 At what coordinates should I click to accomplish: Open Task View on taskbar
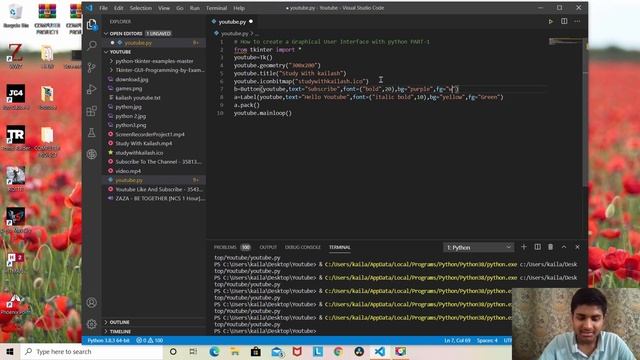click(193, 351)
